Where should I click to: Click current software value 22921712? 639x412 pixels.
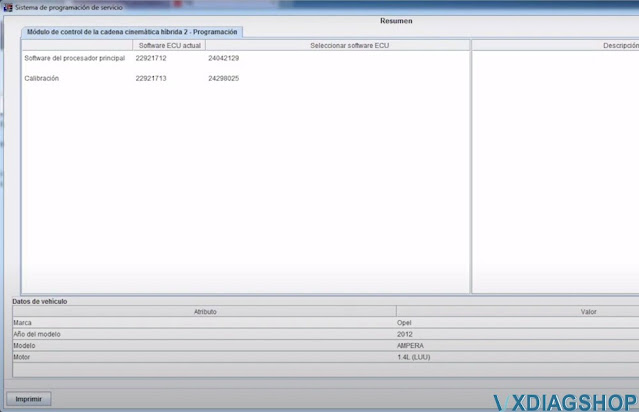151,58
